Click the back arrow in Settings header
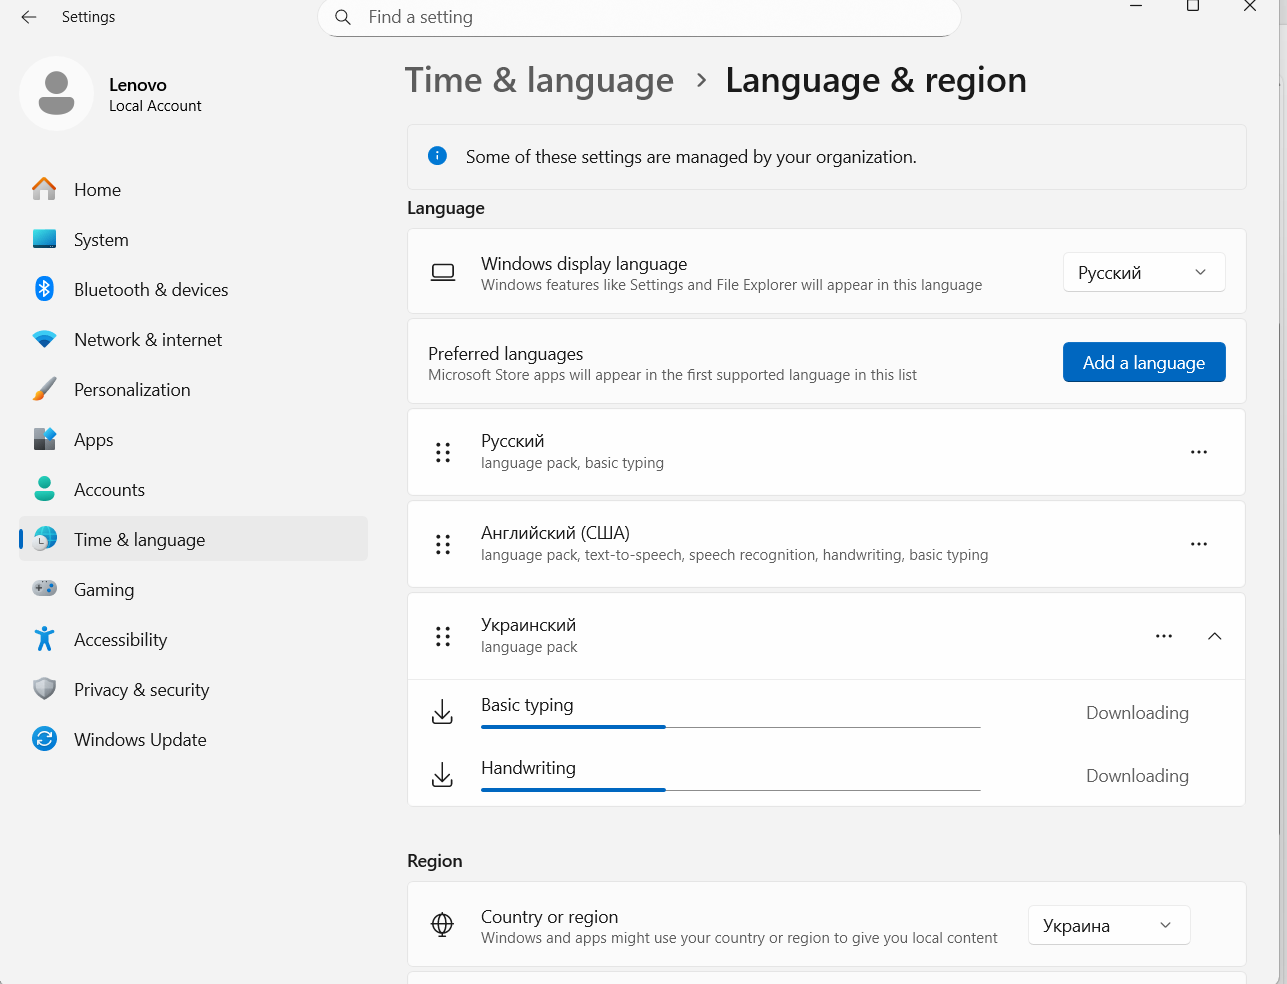Screen dimensions: 1287x984 29,17
